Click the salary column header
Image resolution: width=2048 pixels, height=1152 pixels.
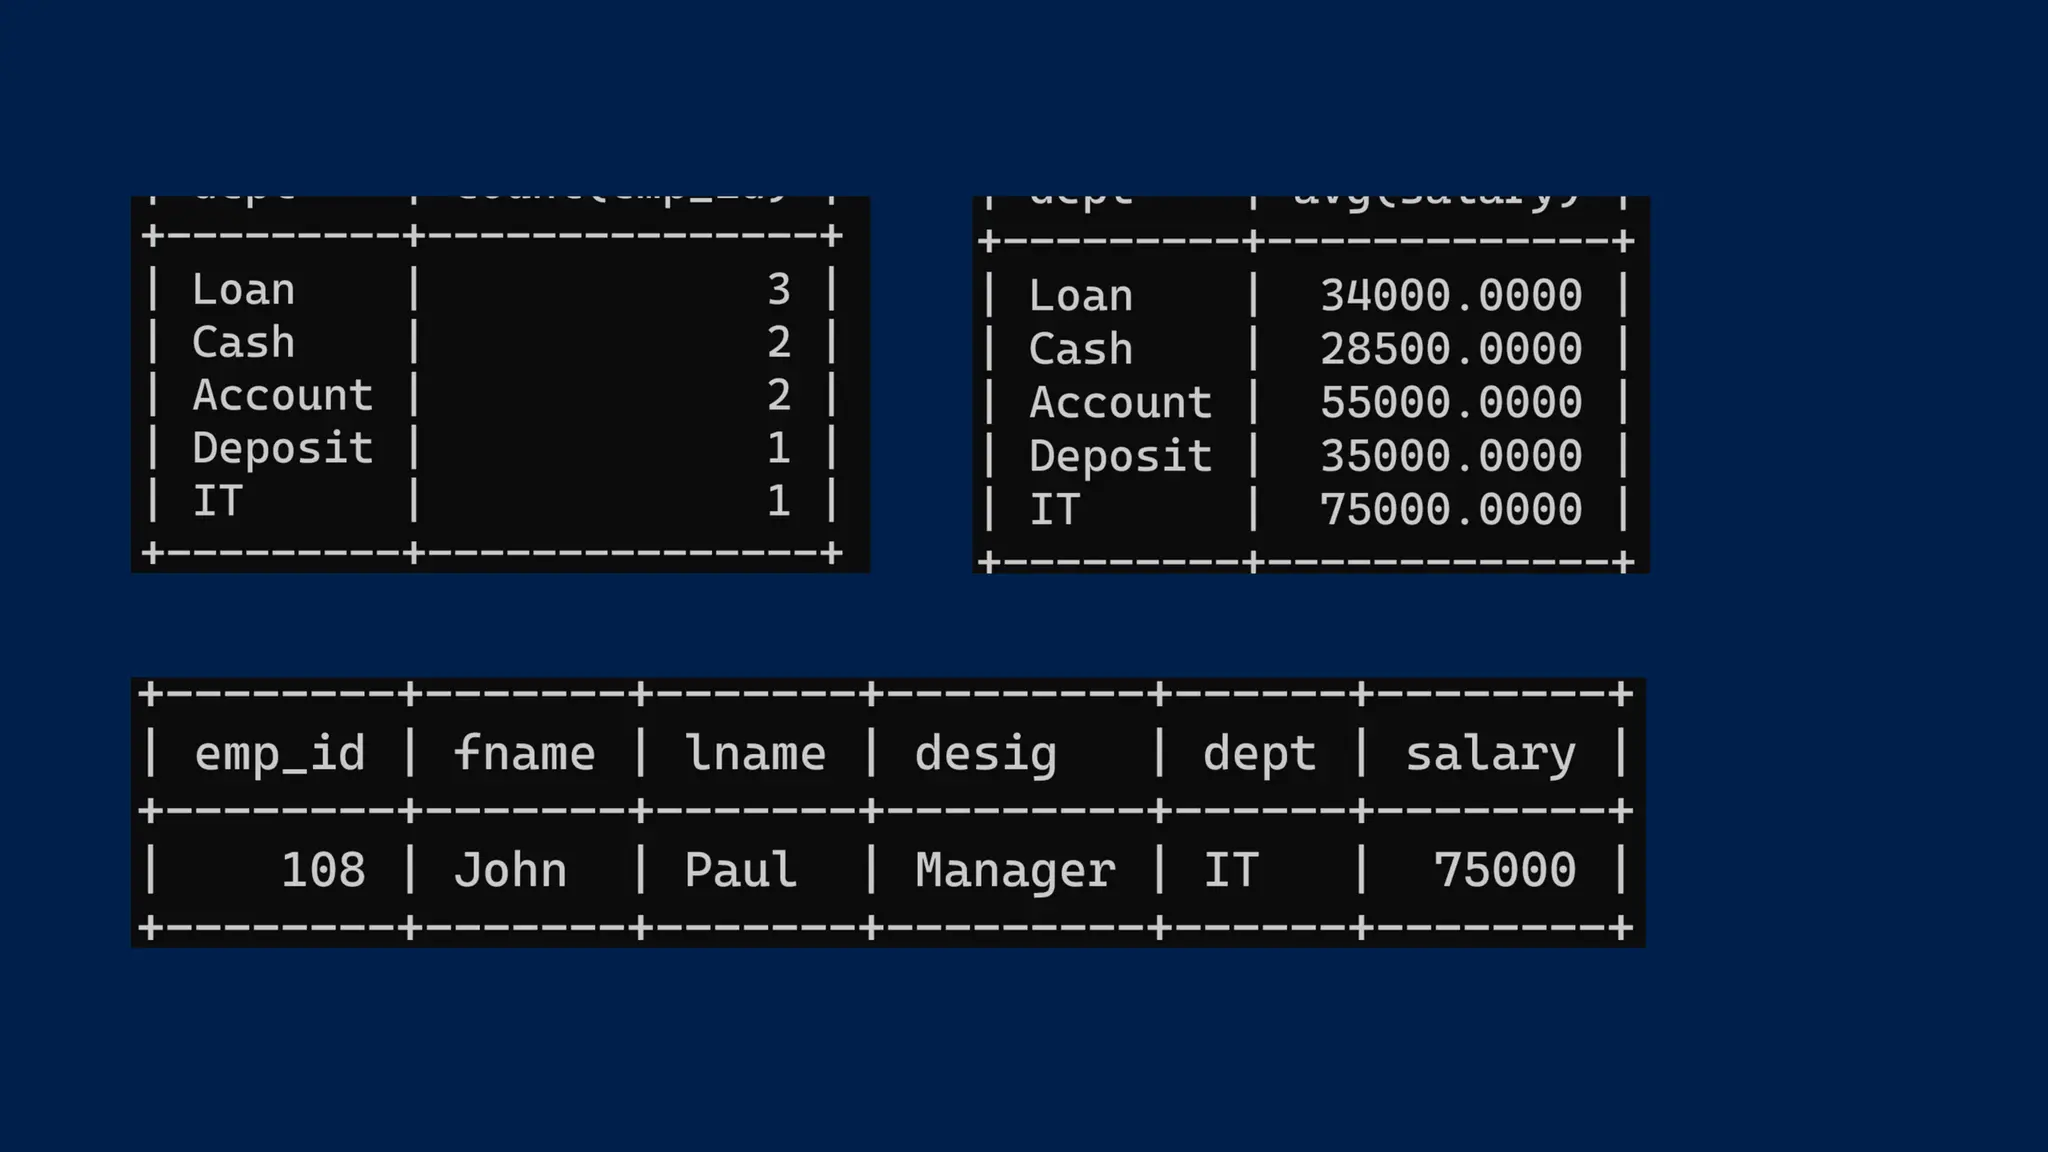pyautogui.click(x=1490, y=754)
